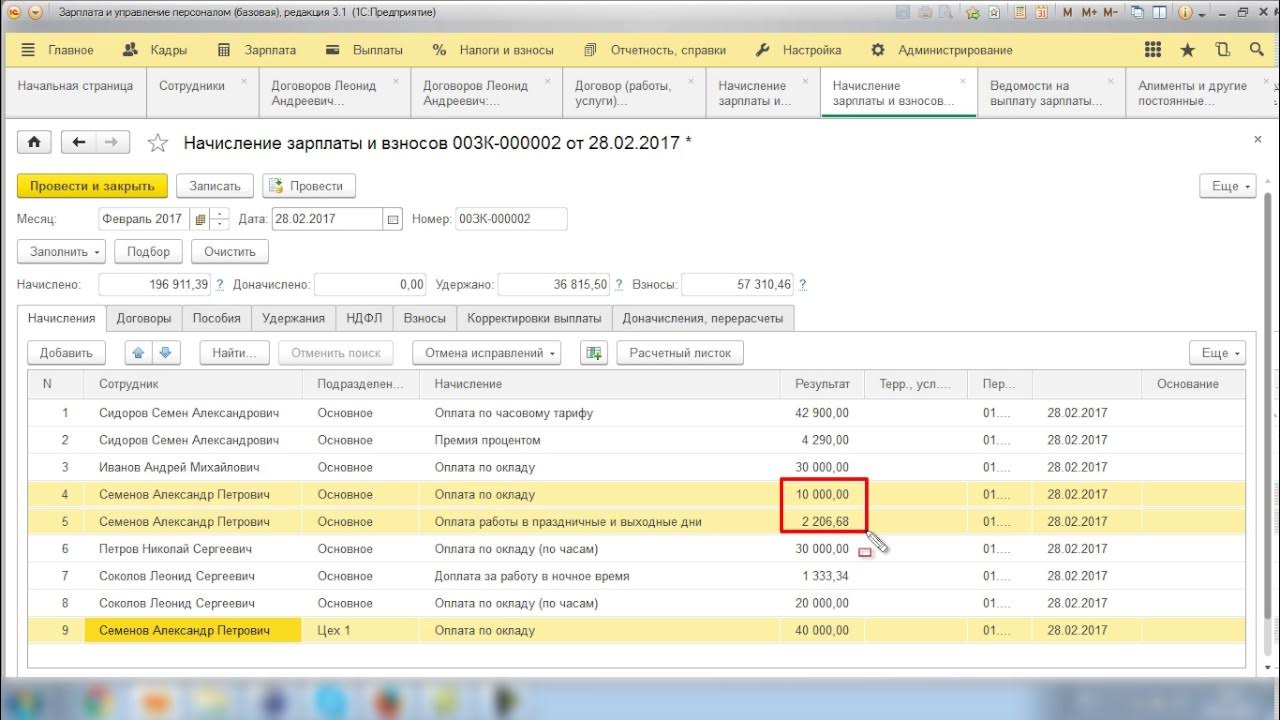Click the Добавить button
This screenshot has height=720, width=1280.
coord(67,353)
